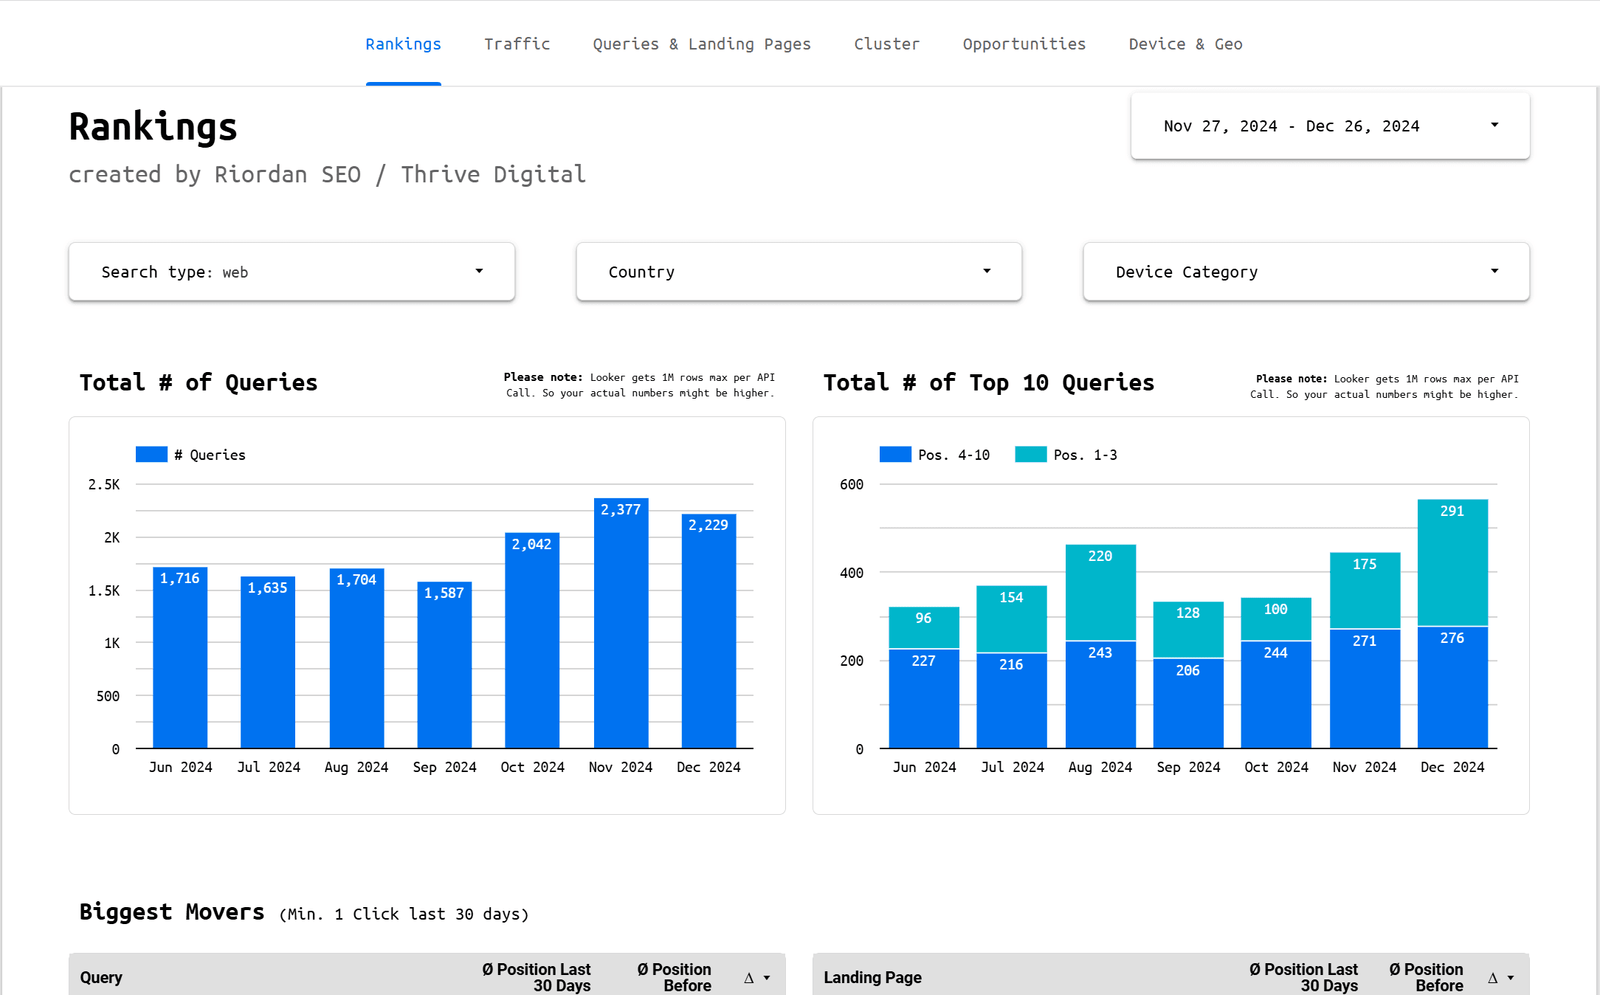Click 'created by Riordan SEO / Thrive Digital'
1600x995 pixels.
click(x=327, y=174)
